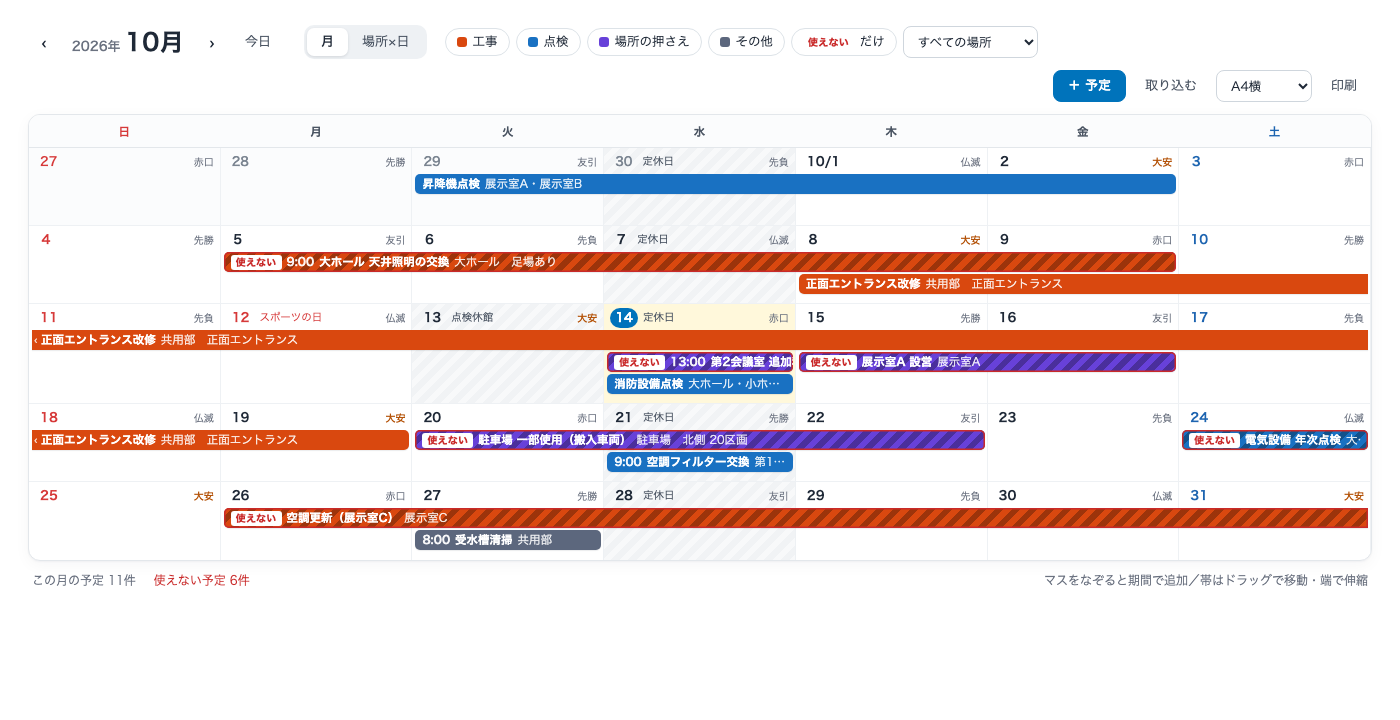Open the 9:00 空調フィルター交換 event
Image resolution: width=1400 pixels, height=720 pixels.
pyautogui.click(x=700, y=462)
